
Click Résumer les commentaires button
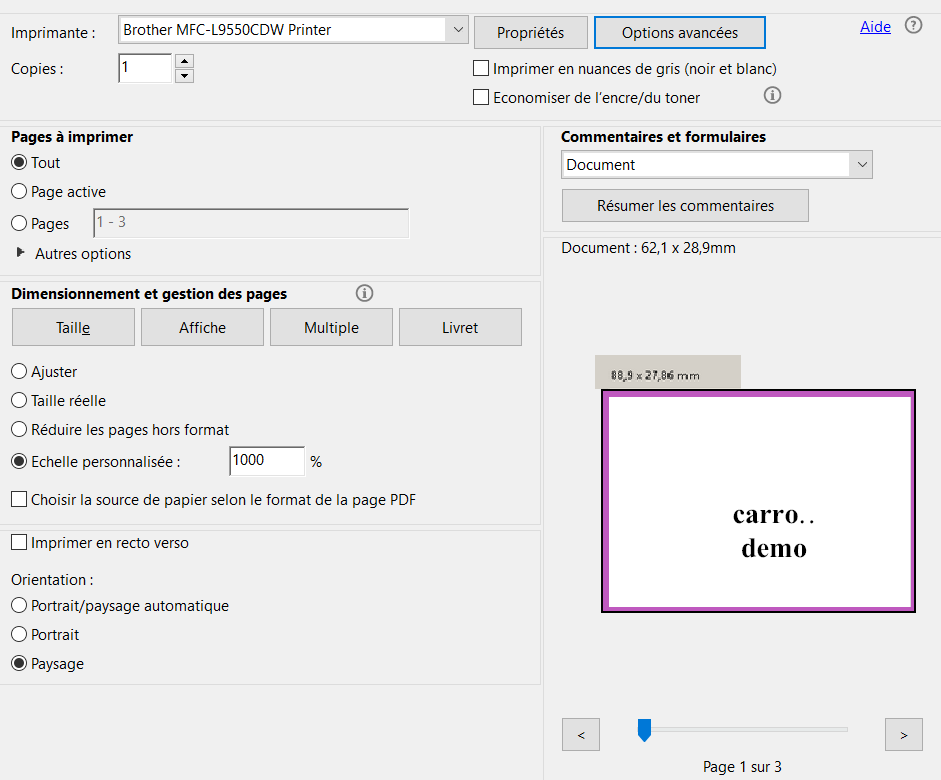click(685, 206)
